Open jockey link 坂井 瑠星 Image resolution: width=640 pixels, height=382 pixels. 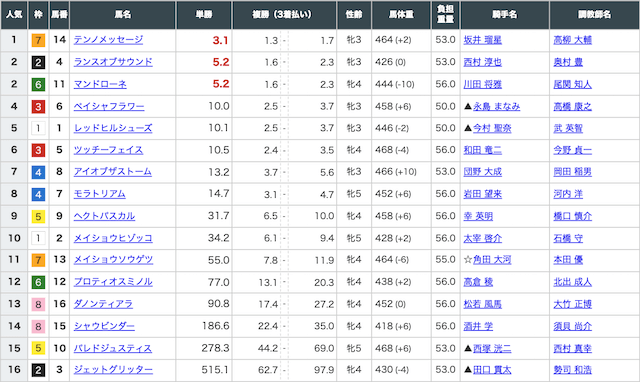[482, 40]
